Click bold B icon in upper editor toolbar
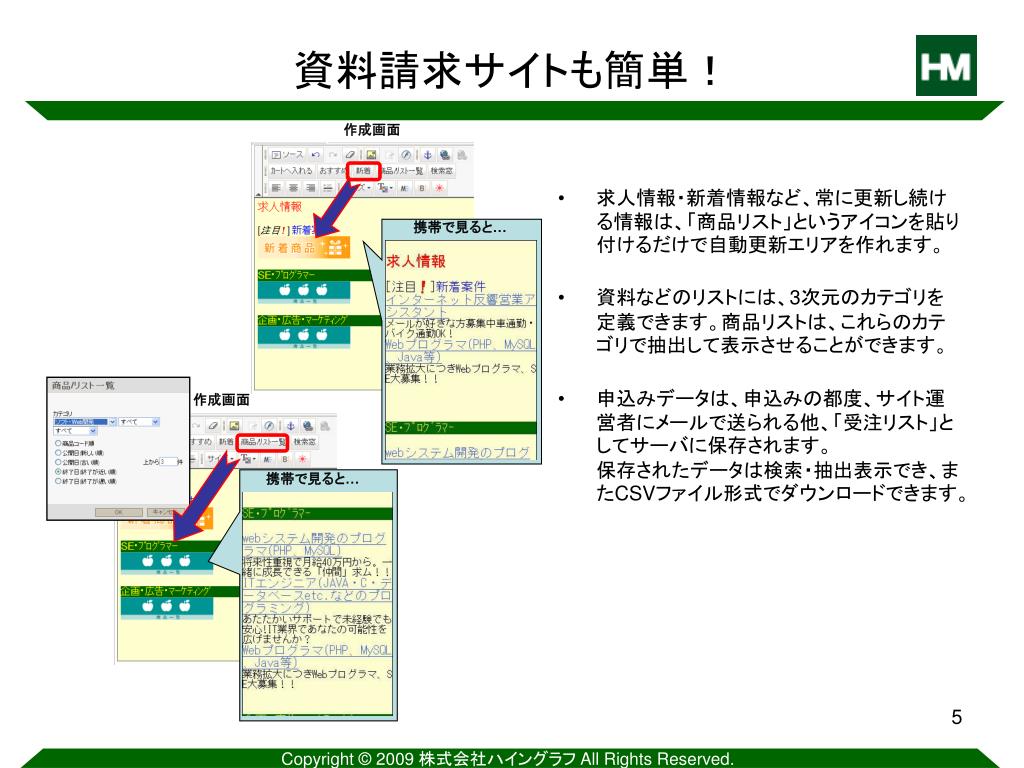 click(x=422, y=188)
